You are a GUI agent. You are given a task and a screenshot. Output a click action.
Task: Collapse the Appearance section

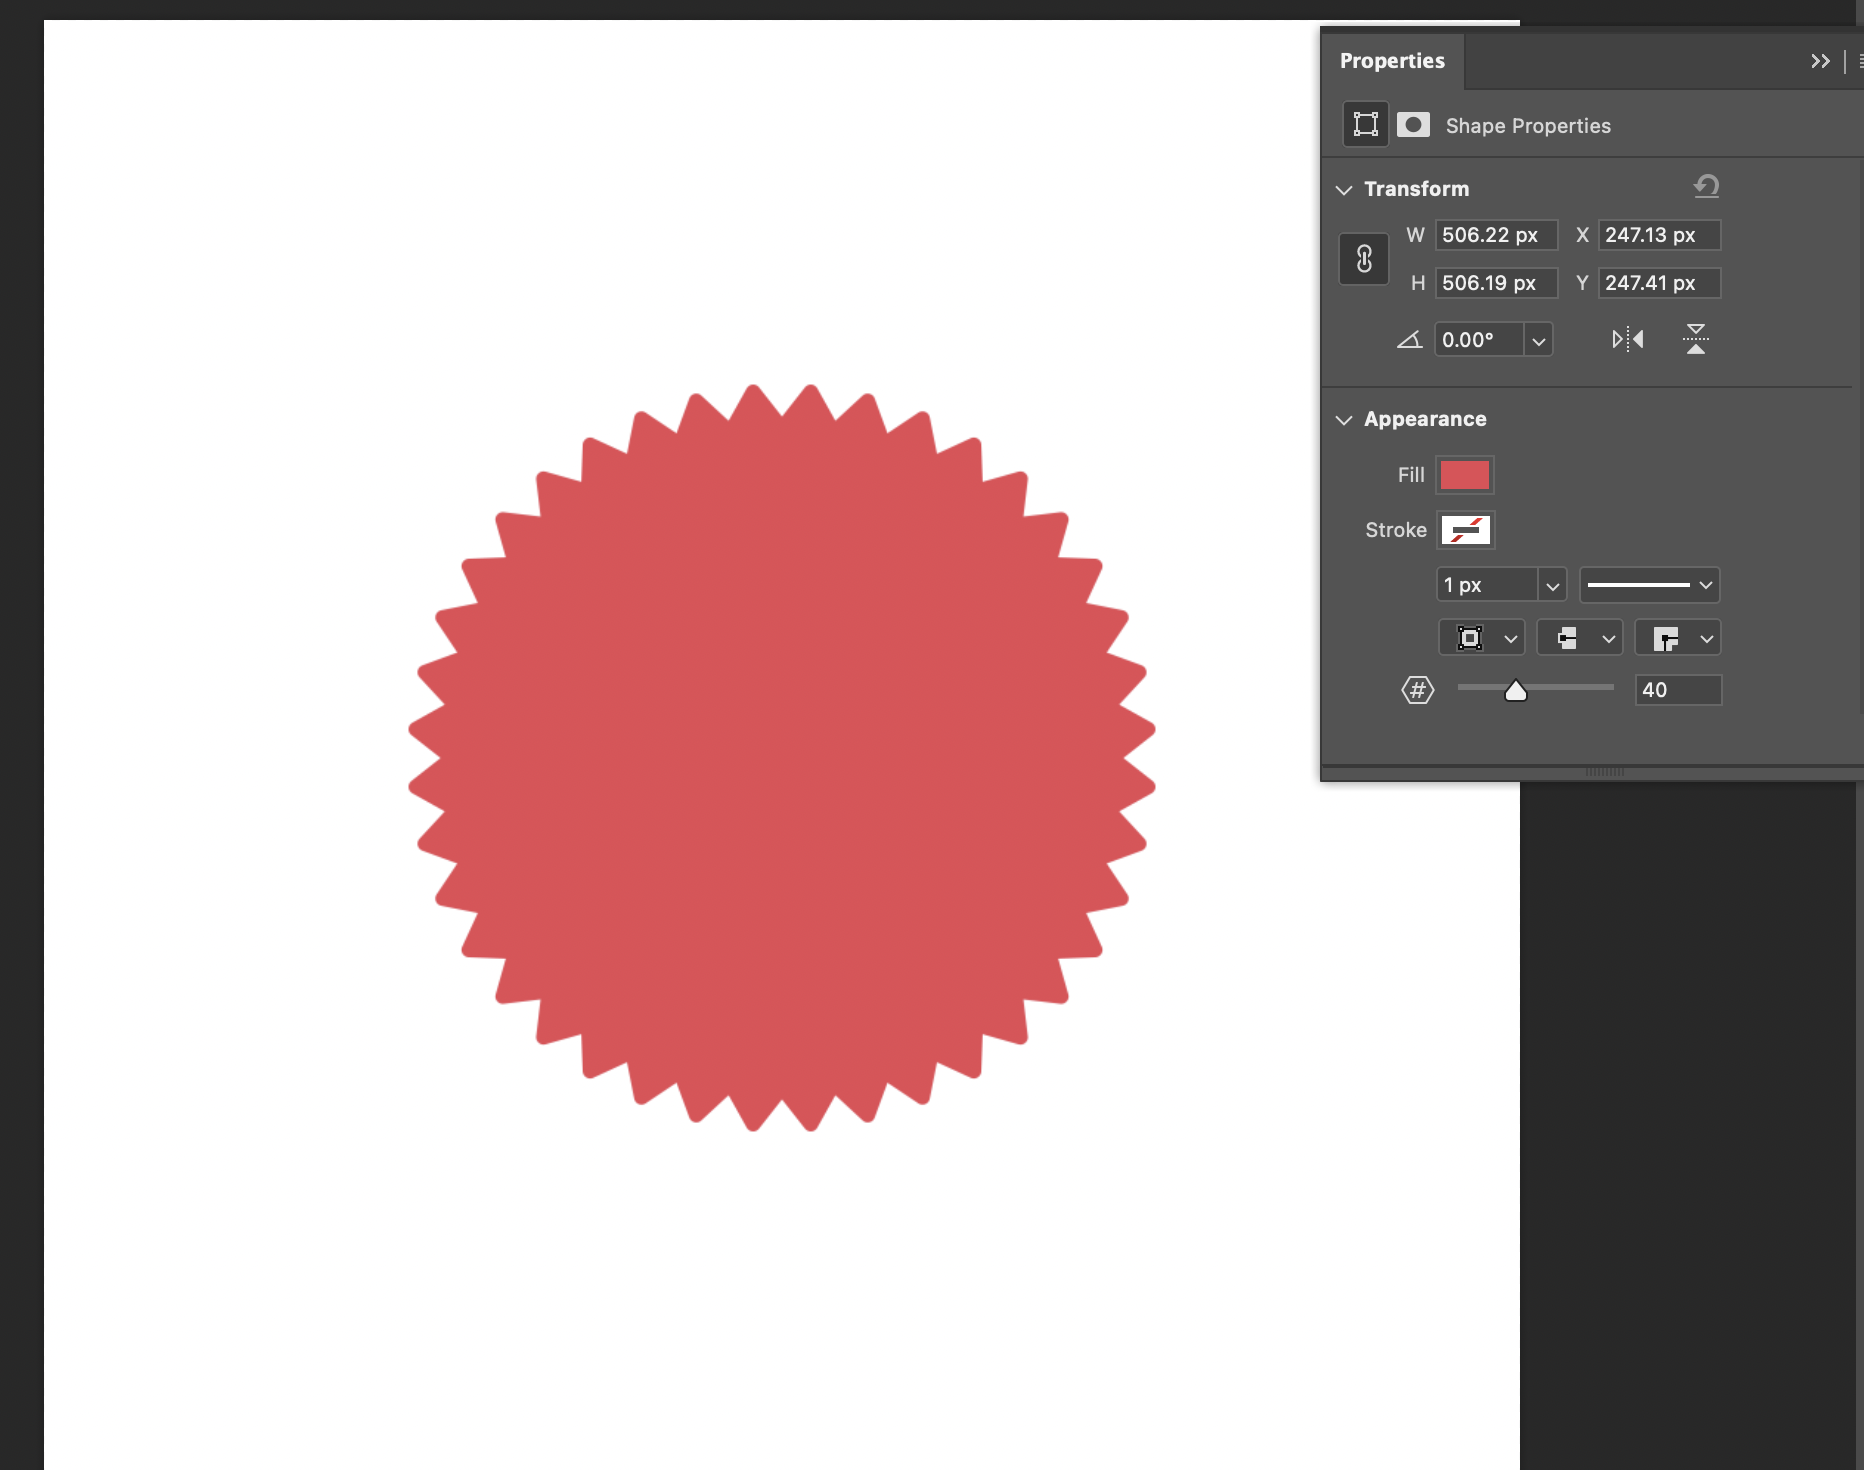point(1344,420)
